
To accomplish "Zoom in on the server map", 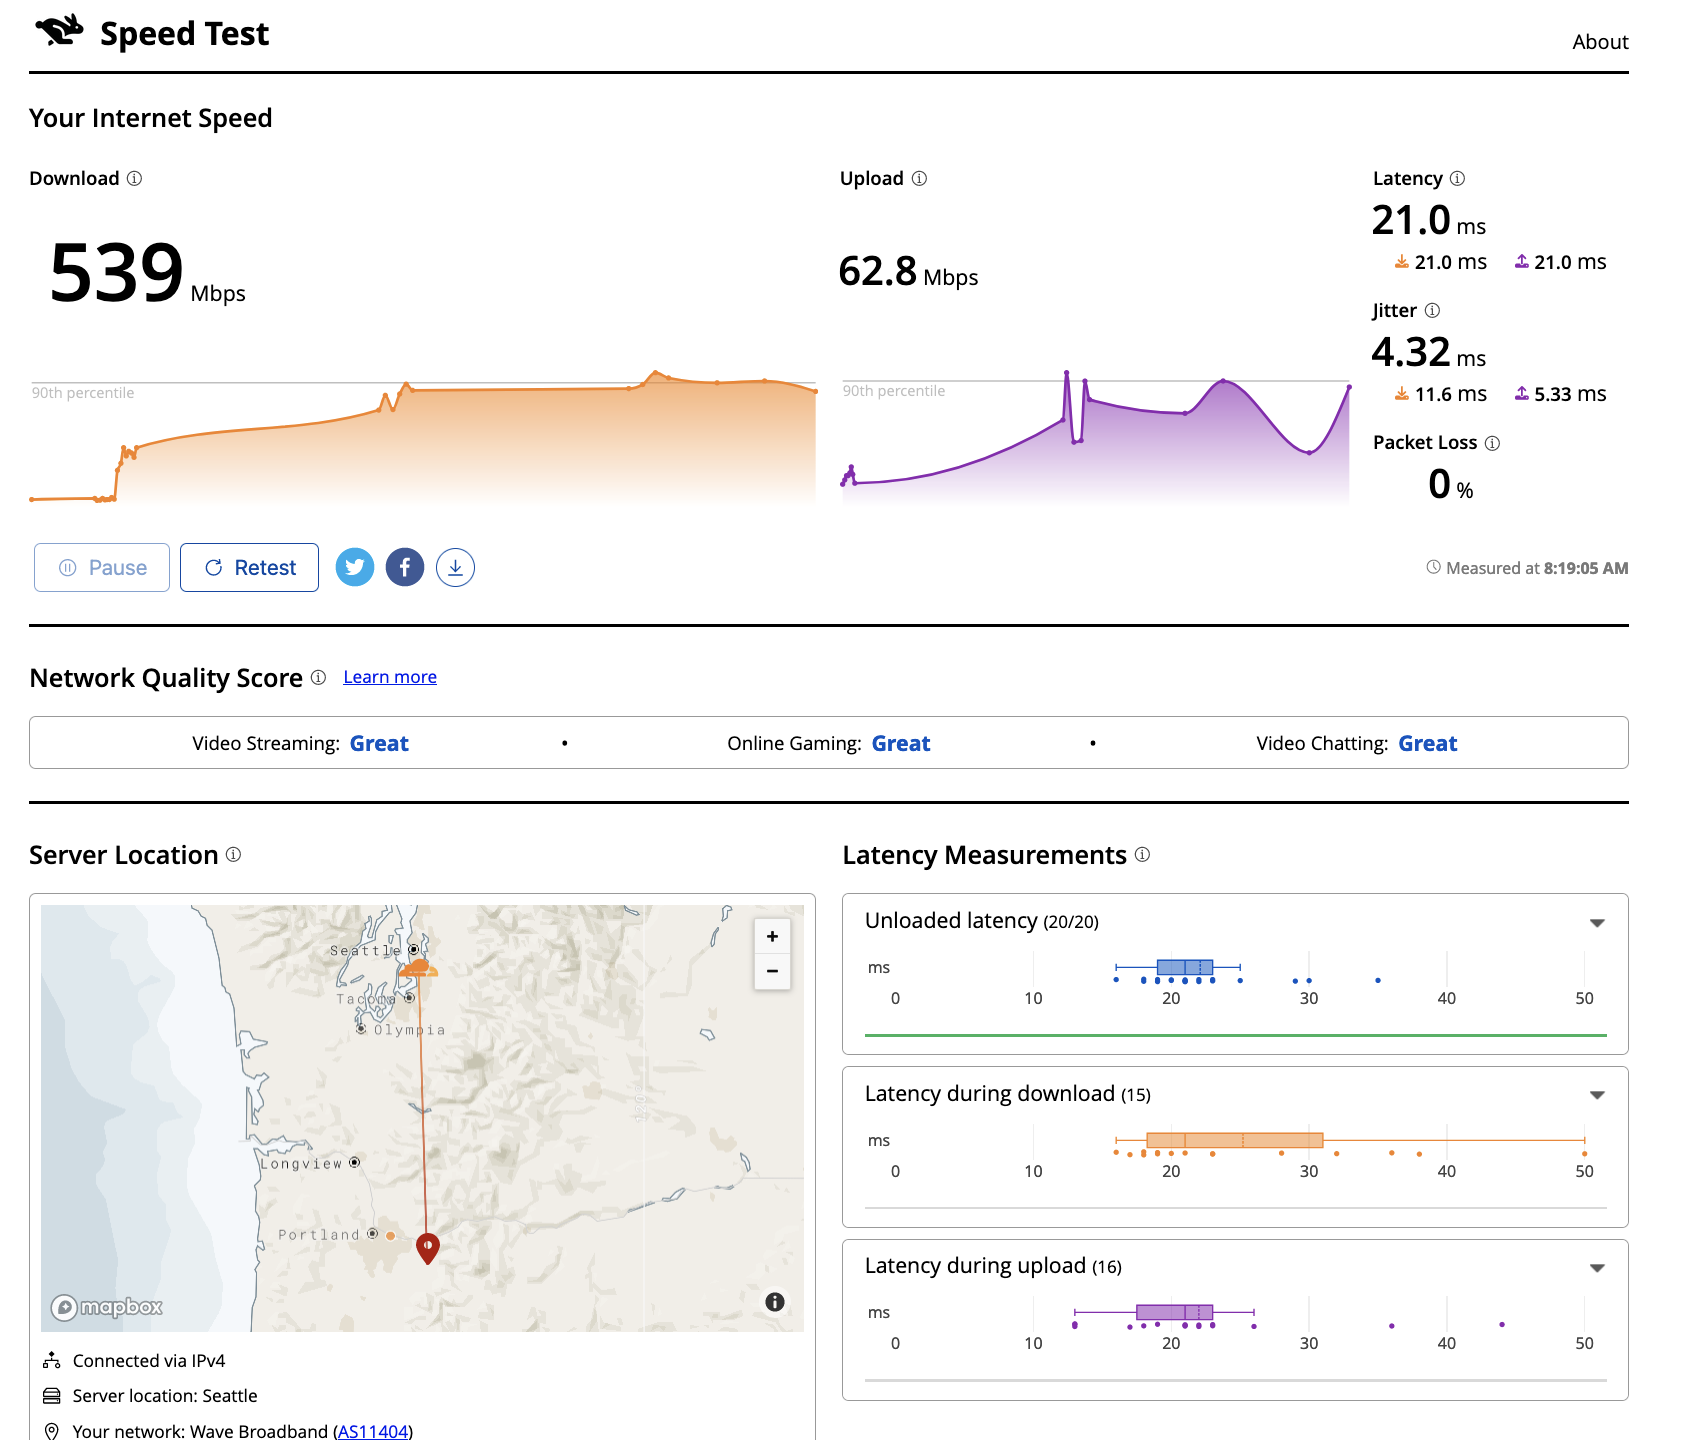I will click(772, 937).
